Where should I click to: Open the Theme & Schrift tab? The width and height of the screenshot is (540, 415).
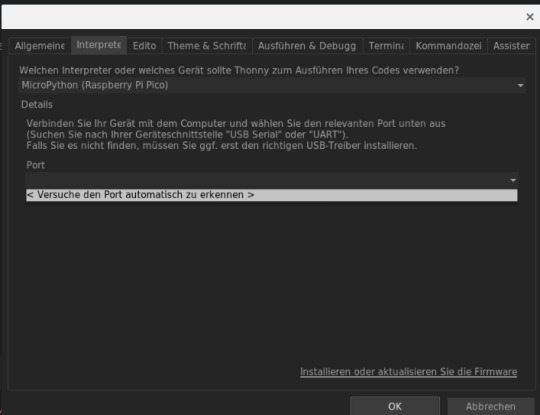[207, 46]
